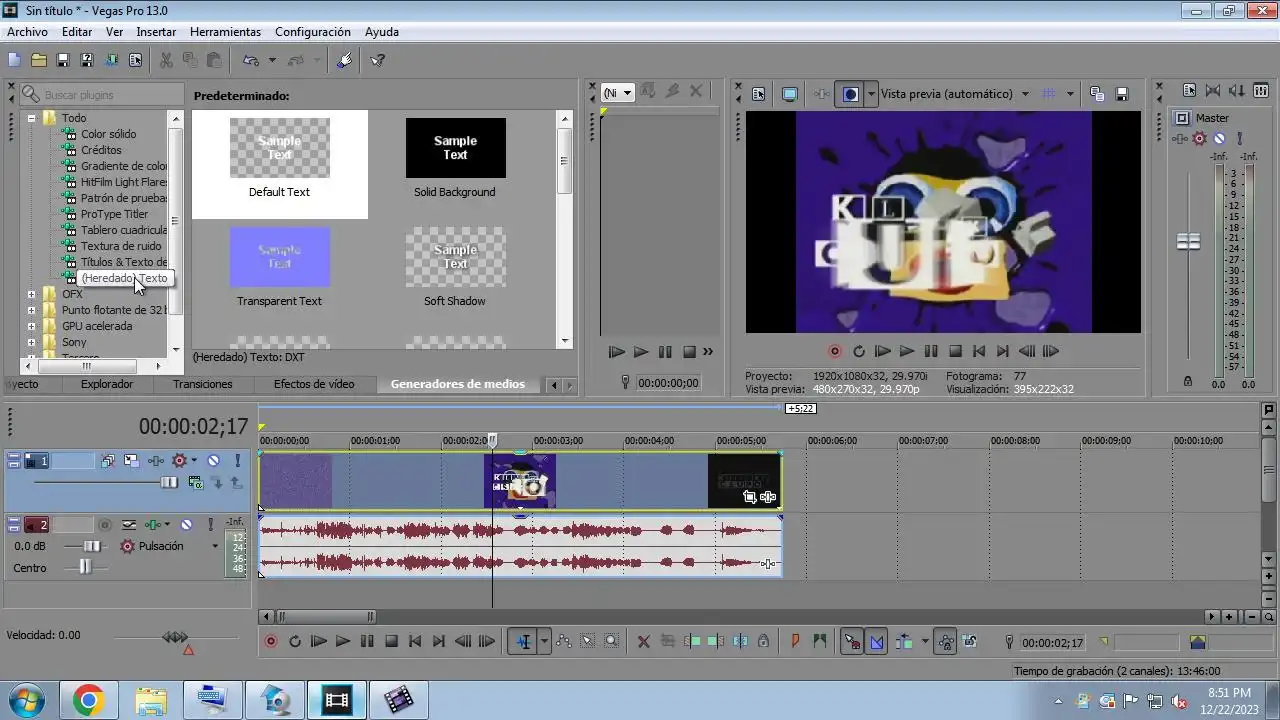Open track motion on video track 1
The width and height of the screenshot is (1280, 720).
[132, 461]
